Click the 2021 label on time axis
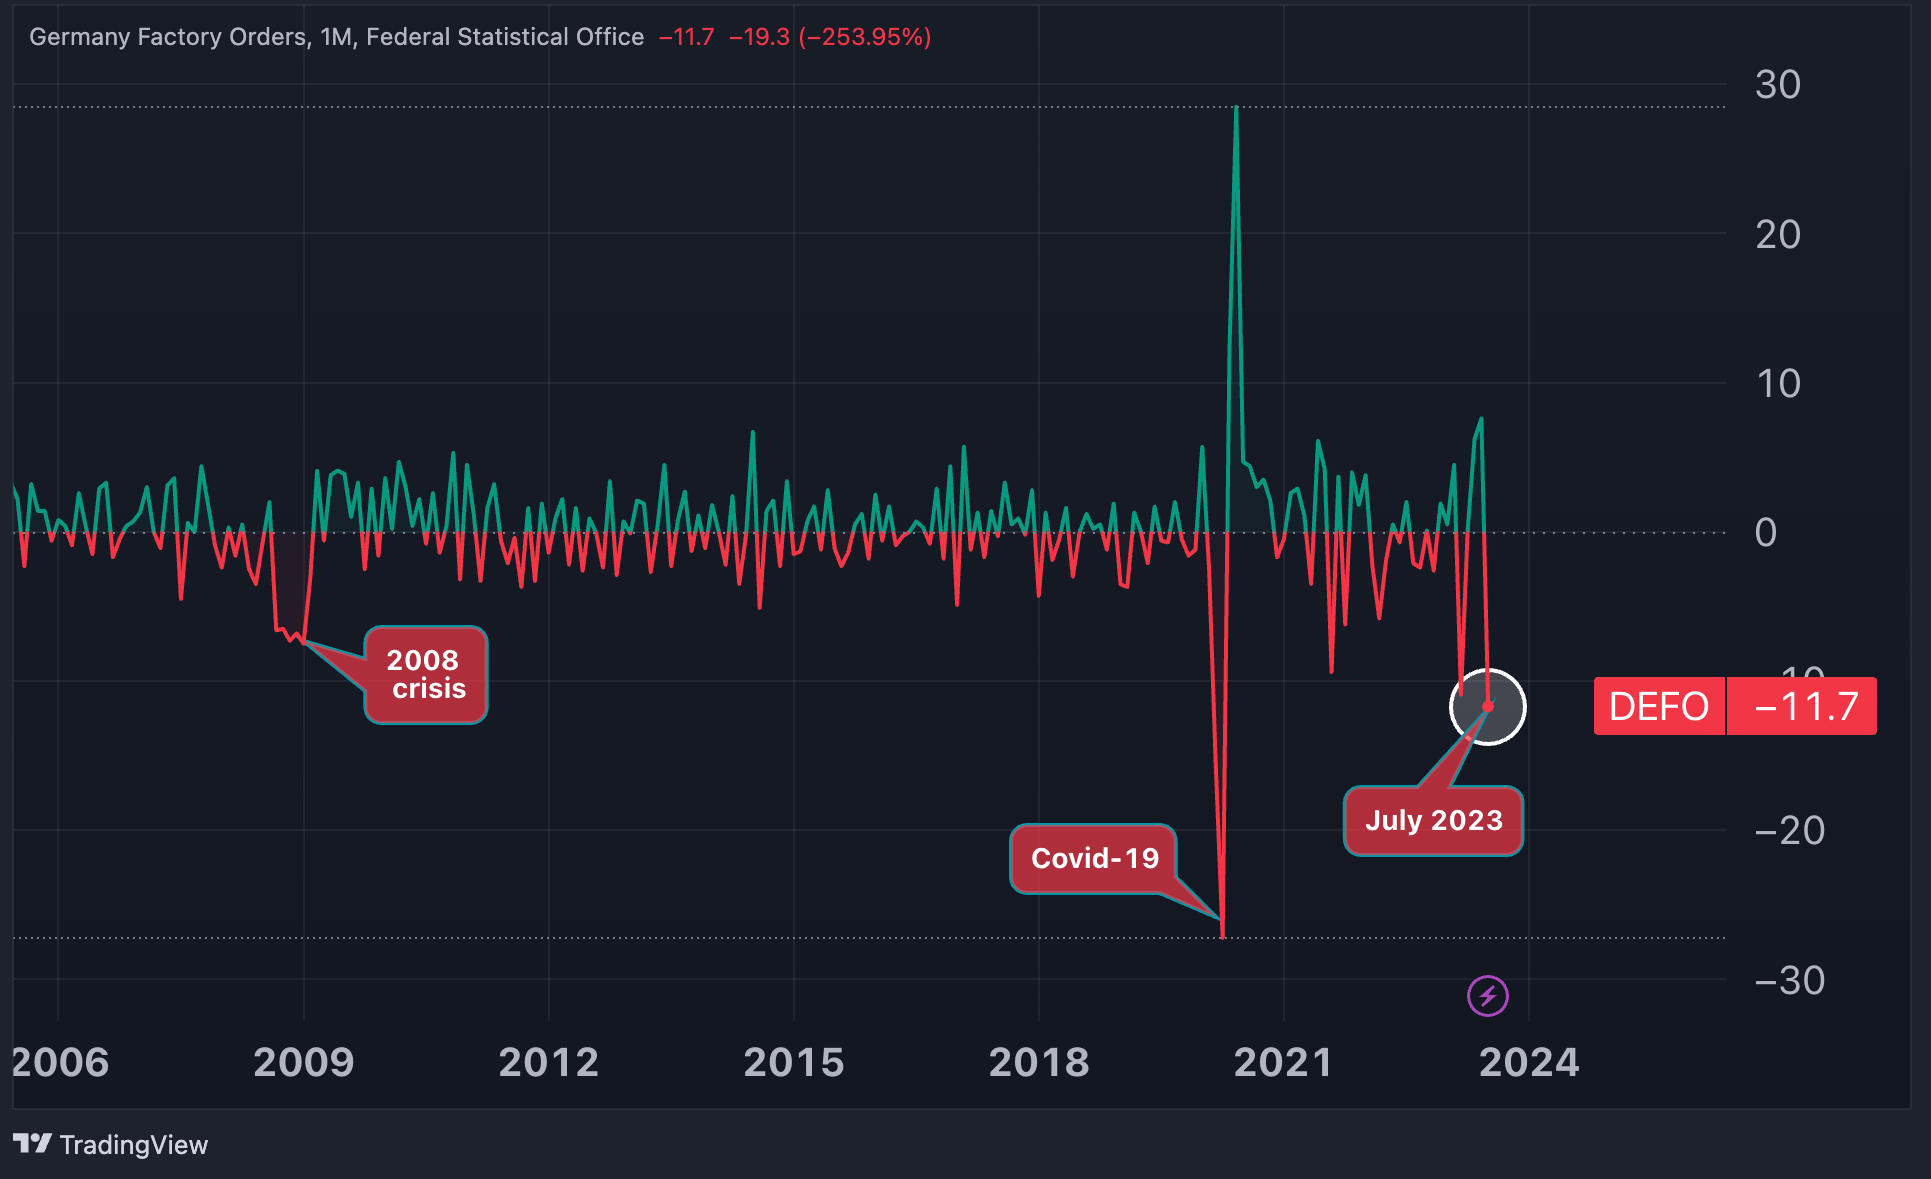The height and width of the screenshot is (1179, 1931). [x=1283, y=1062]
